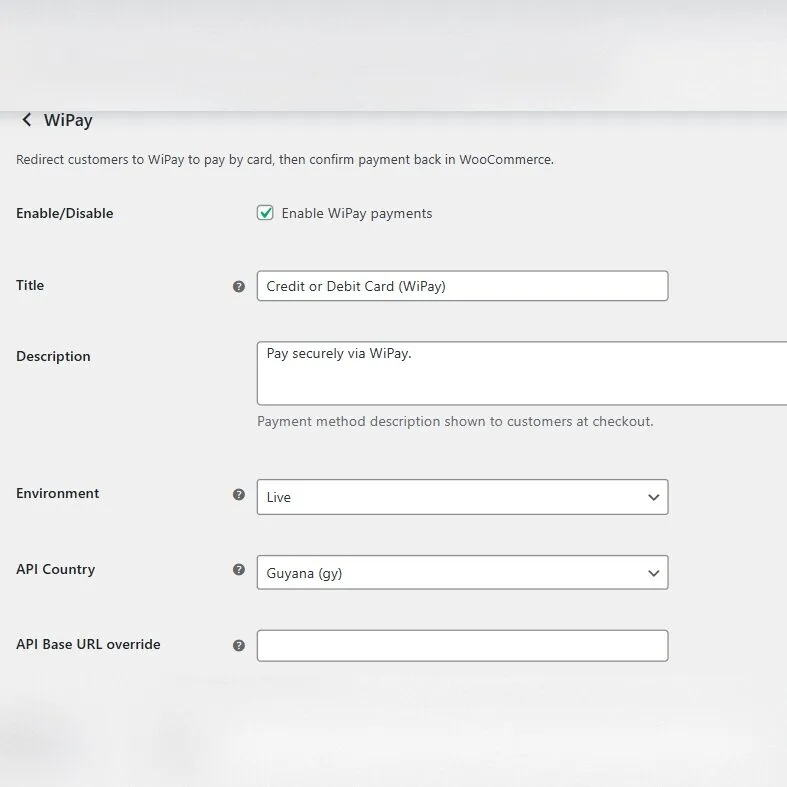Viewport: 787px width, 787px height.
Task: Click the 'Enable/Disable' row label
Action: tap(65, 213)
